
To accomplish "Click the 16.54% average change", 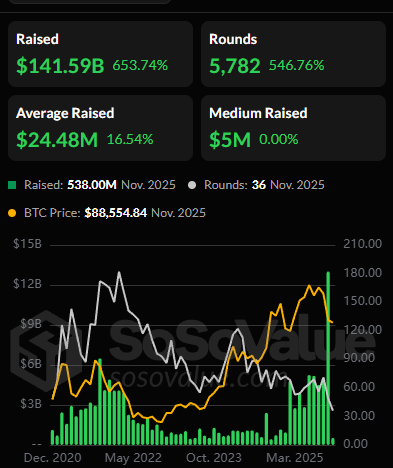I will click(x=130, y=139).
